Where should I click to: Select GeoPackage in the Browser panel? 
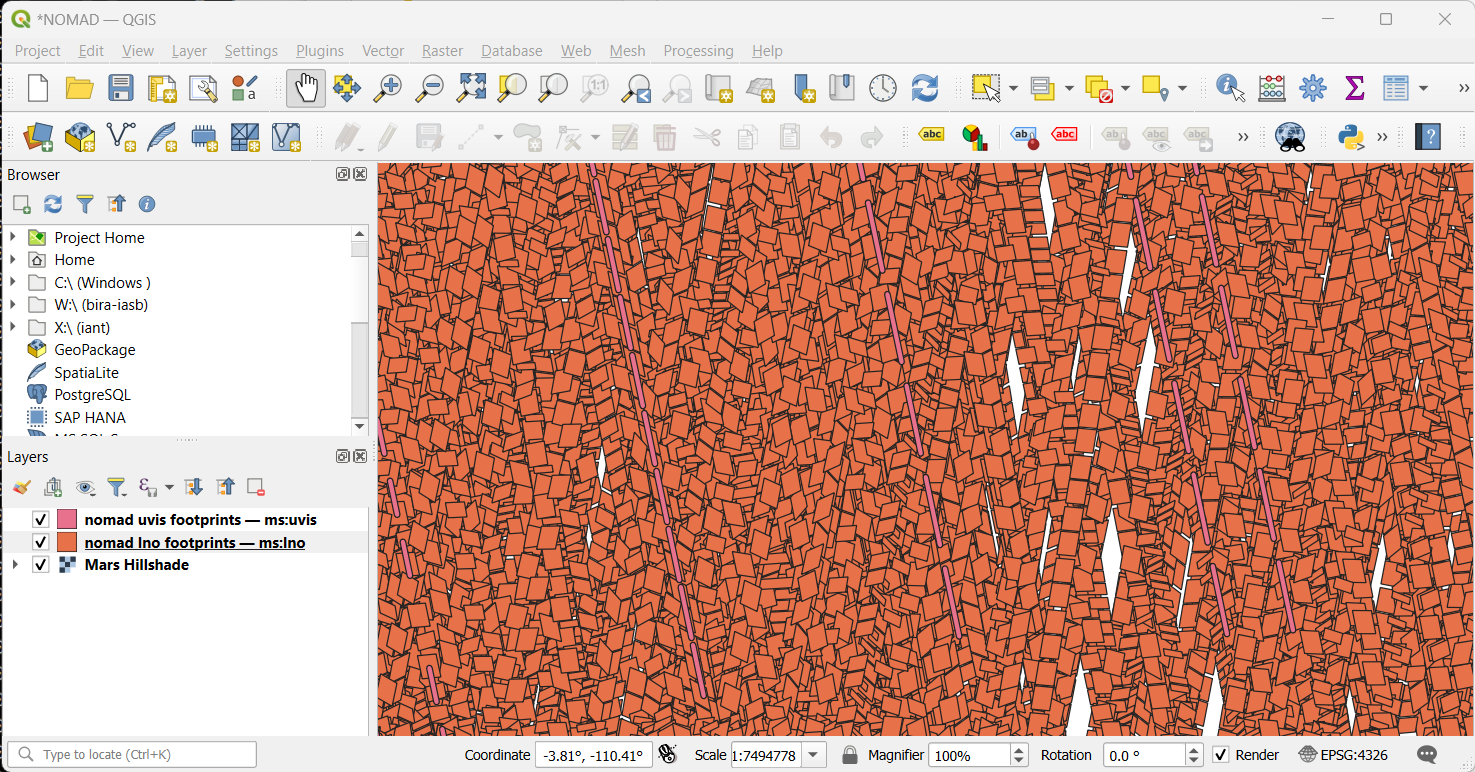point(95,350)
